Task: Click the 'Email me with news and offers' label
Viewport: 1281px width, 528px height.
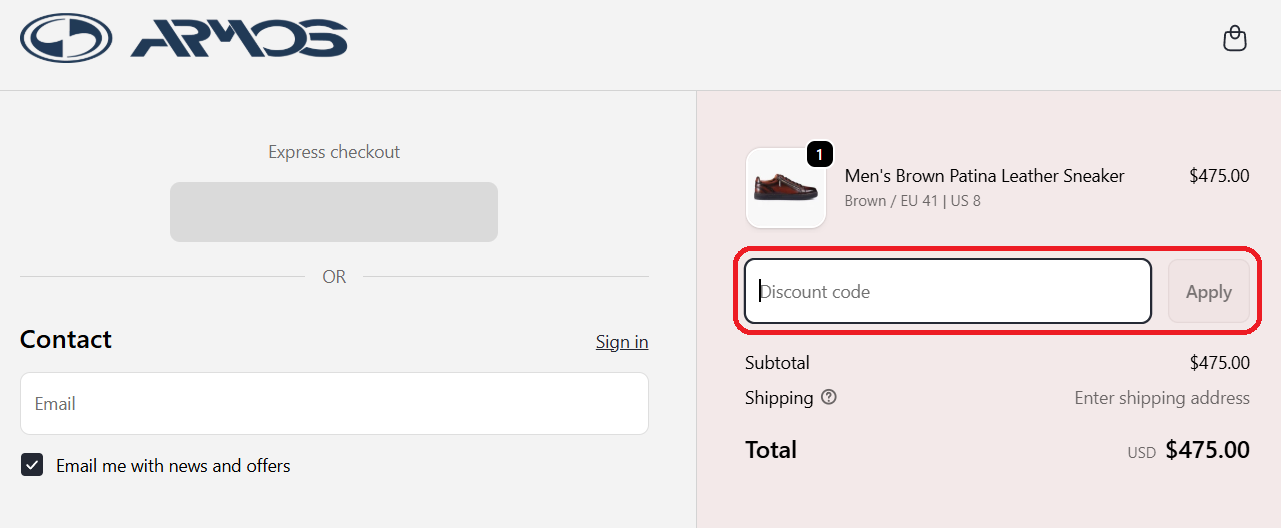Action: (x=173, y=466)
